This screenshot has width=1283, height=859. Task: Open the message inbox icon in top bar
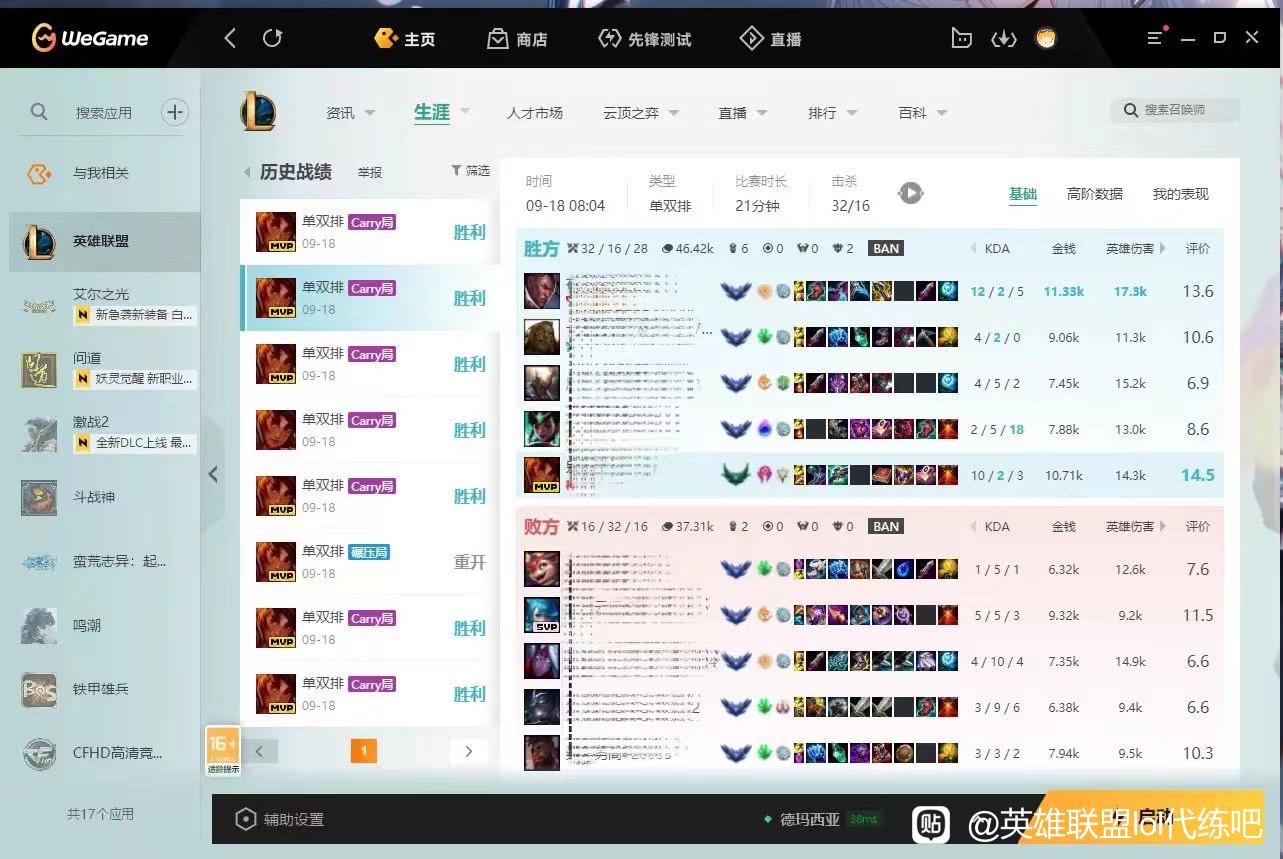tap(961, 39)
